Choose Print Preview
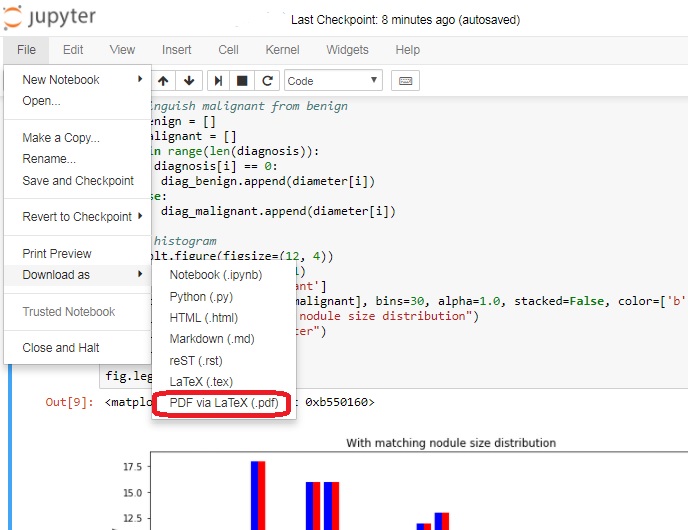Viewport: 688px width, 530px height. pos(77,254)
